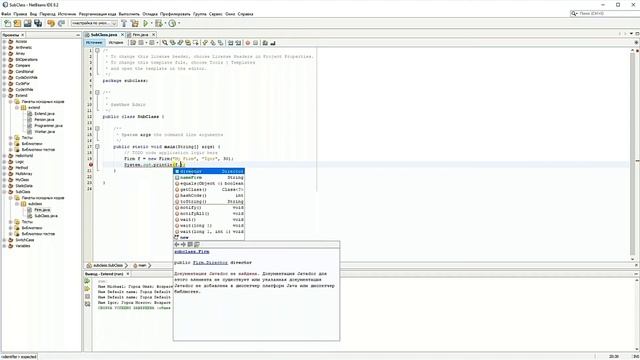640x360 pixels.
Task: Run the project with the green play icon
Action: (x=145, y=24)
